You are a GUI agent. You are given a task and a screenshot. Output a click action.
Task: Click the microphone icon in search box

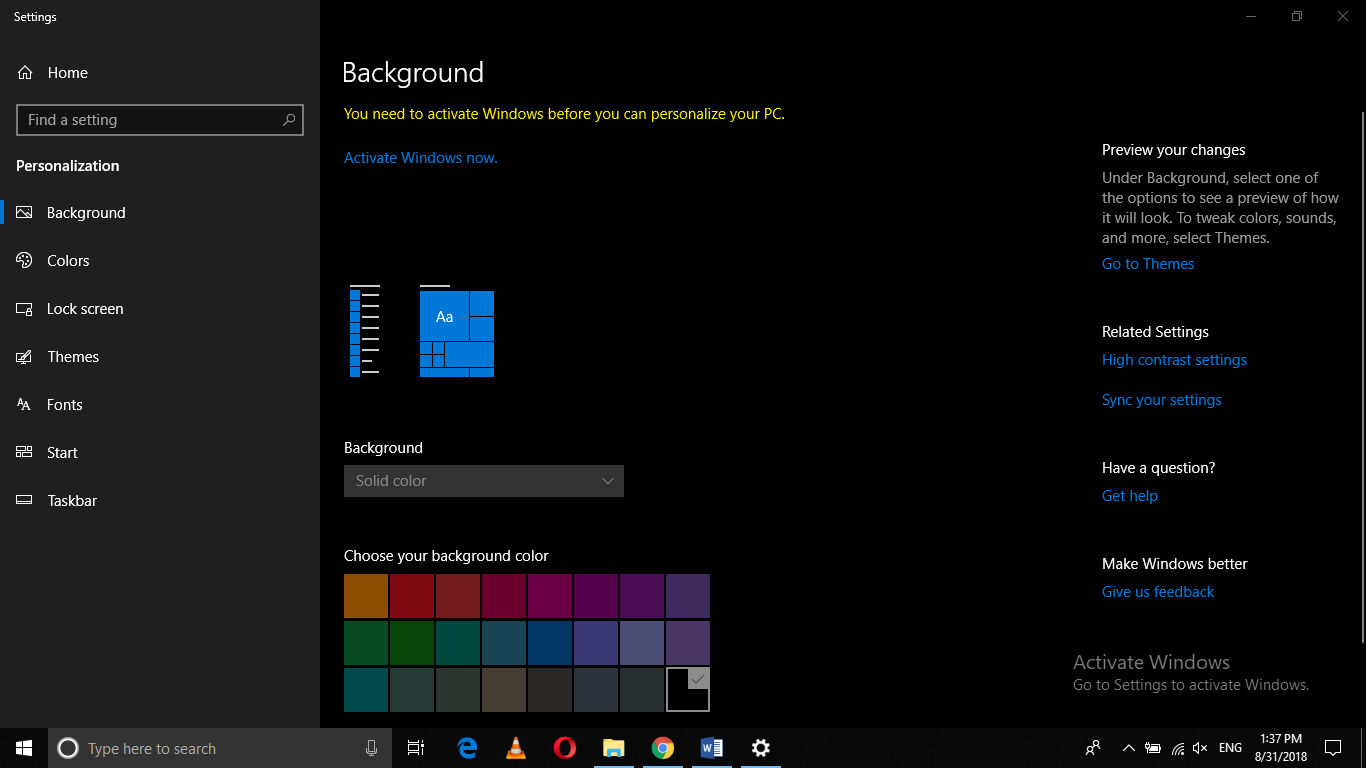(x=371, y=748)
